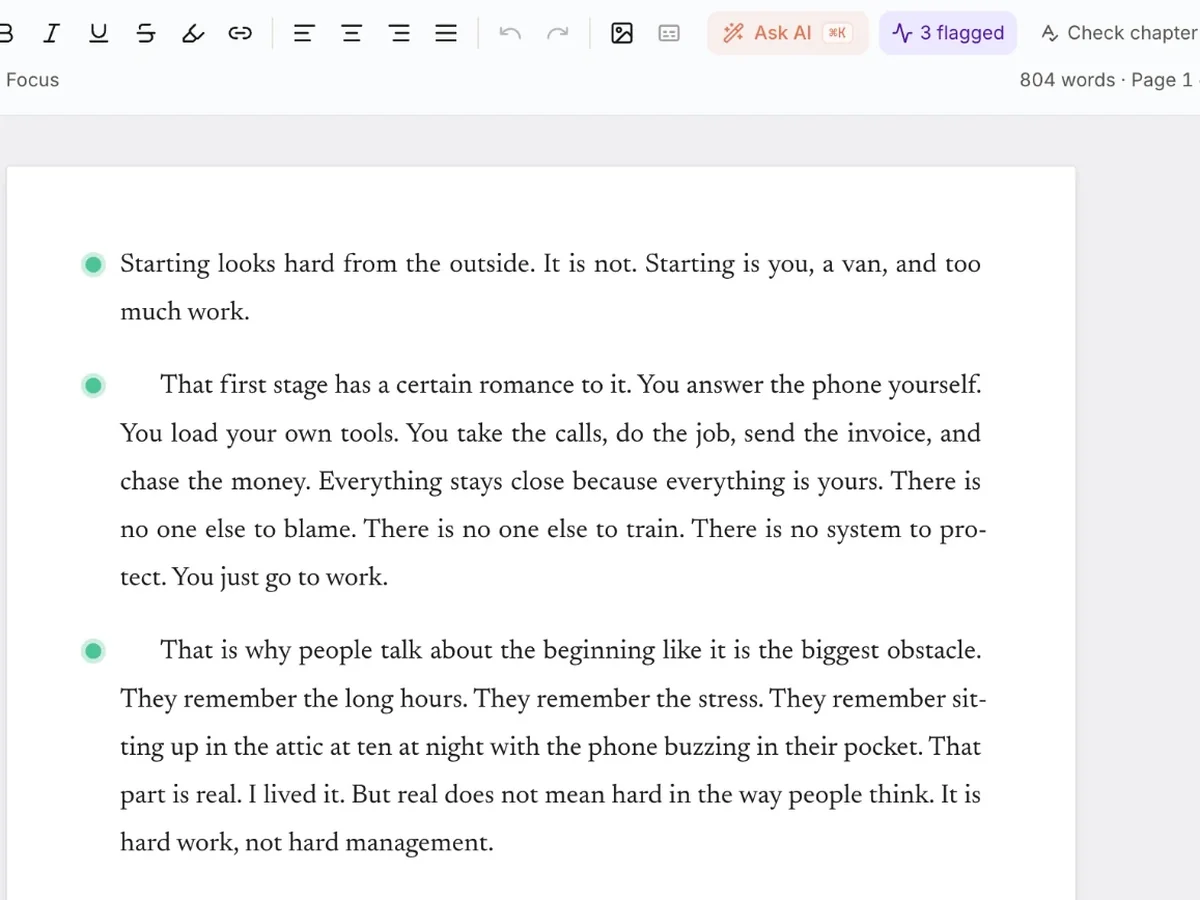
Task: Click the words 'hard work, not hard management.'
Action: click(307, 843)
